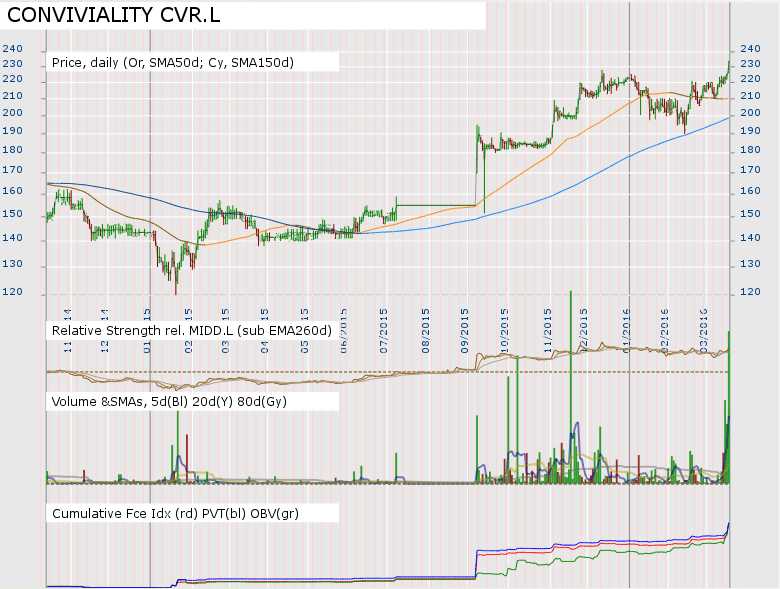Click the 08/2015 date axis label
Image resolution: width=780 pixels, height=589 pixels.
tap(425, 331)
